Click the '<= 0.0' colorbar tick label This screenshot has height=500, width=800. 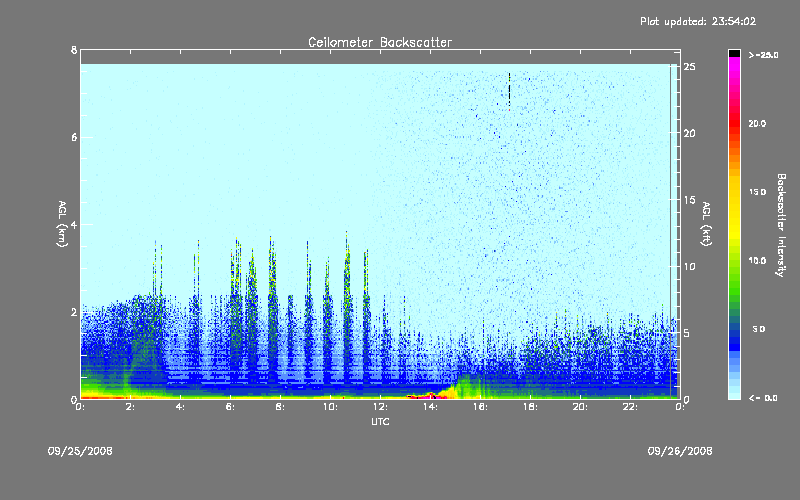(x=763, y=398)
